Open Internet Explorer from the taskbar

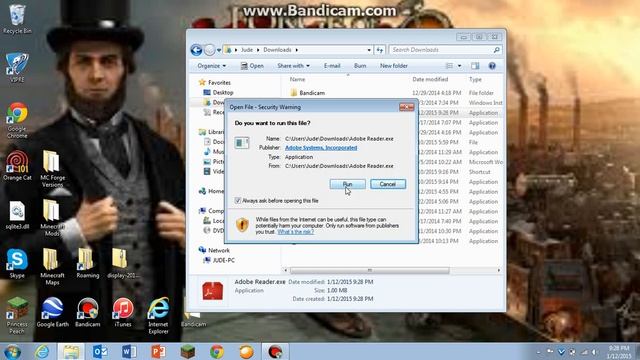[x=42, y=351]
